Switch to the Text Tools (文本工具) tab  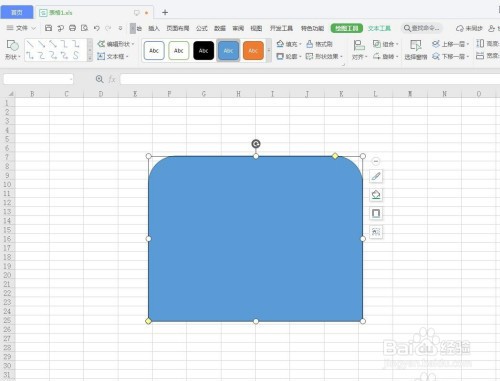pos(379,28)
